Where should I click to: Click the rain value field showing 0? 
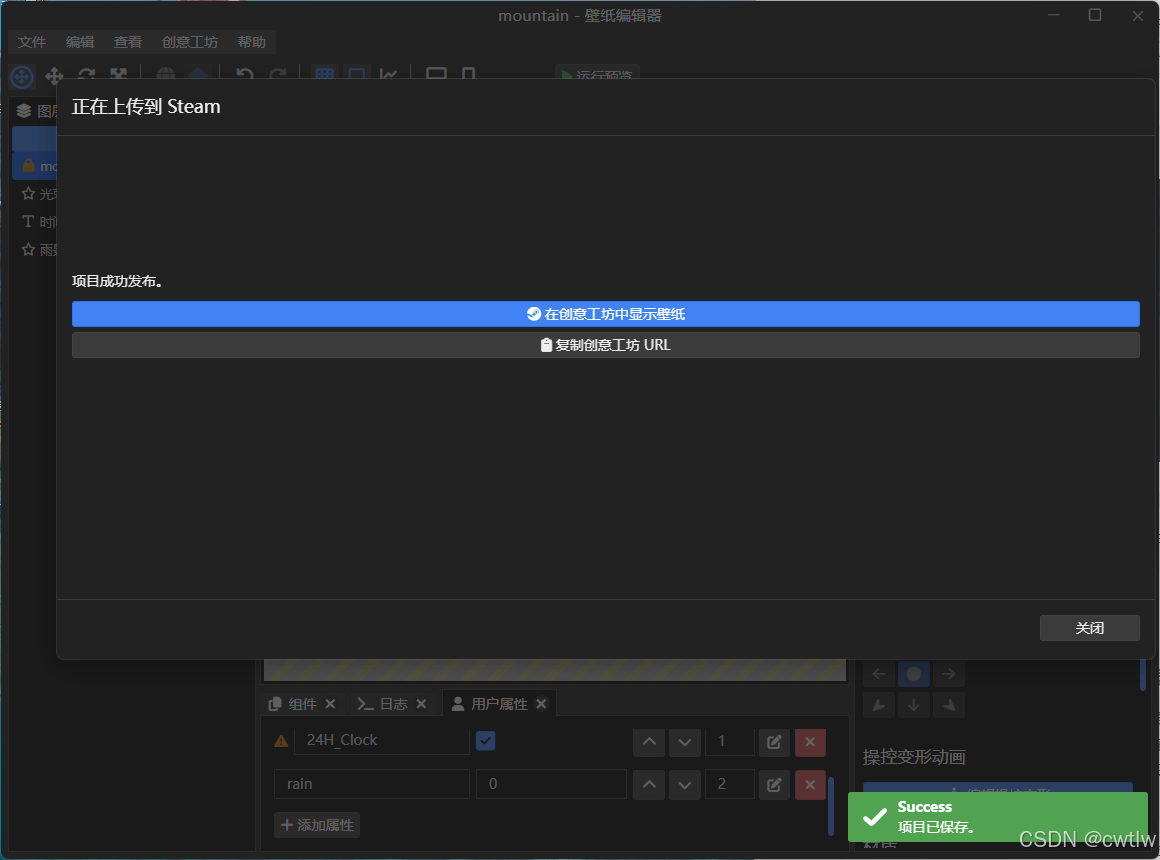[x=551, y=785]
